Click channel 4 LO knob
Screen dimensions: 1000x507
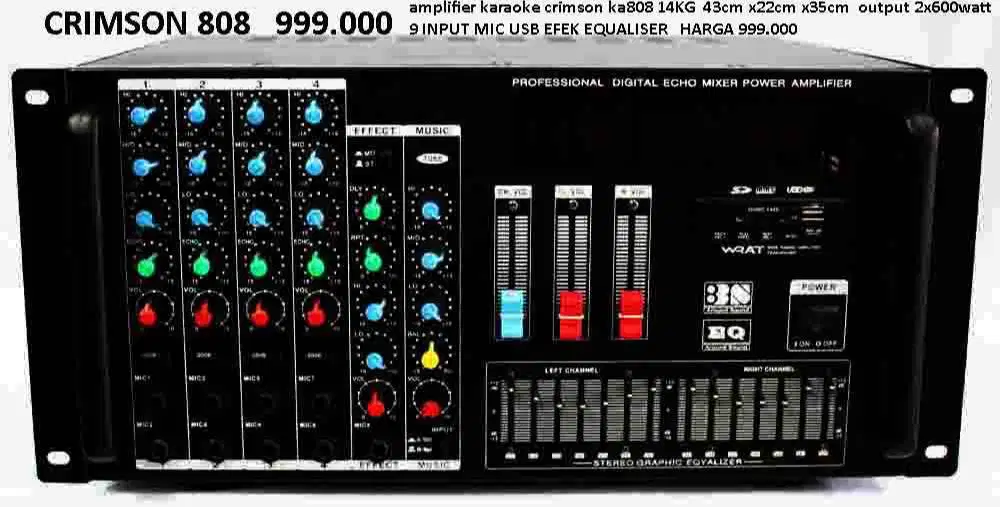click(x=314, y=217)
